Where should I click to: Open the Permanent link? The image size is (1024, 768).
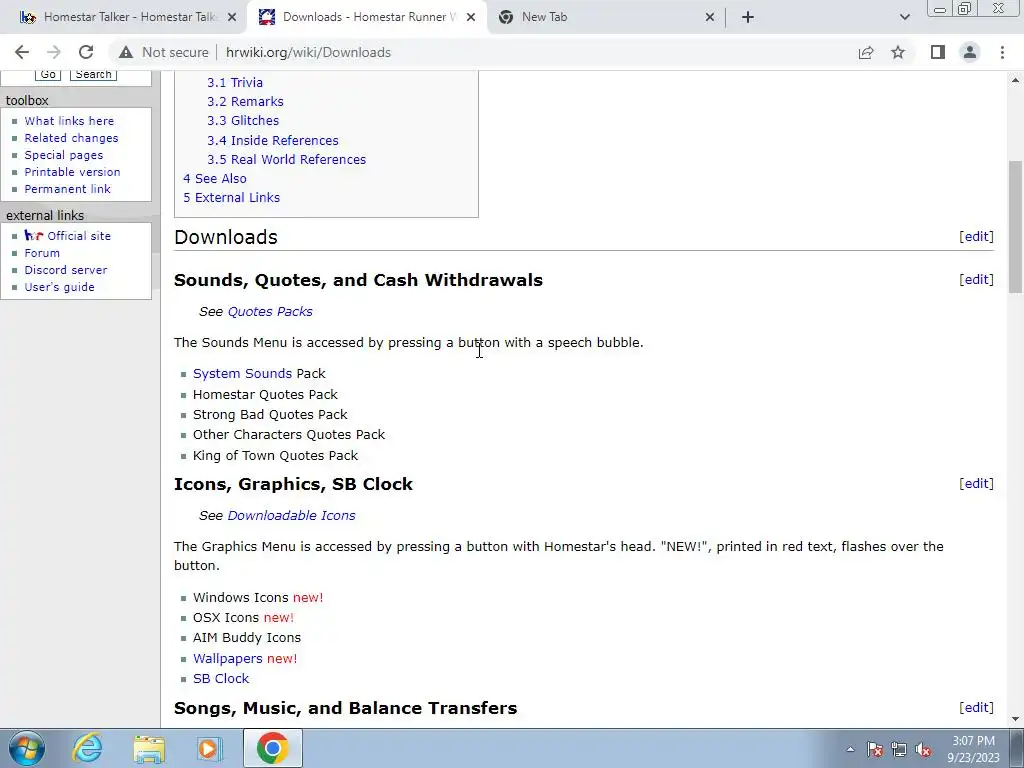(x=67, y=189)
